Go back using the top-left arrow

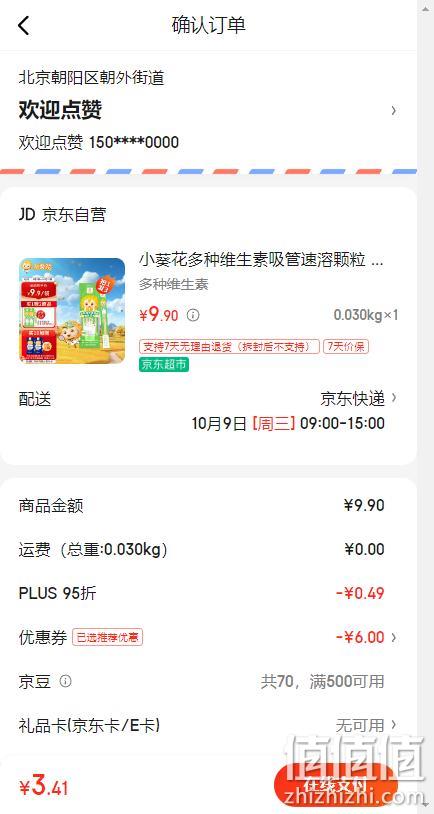click(x=24, y=25)
